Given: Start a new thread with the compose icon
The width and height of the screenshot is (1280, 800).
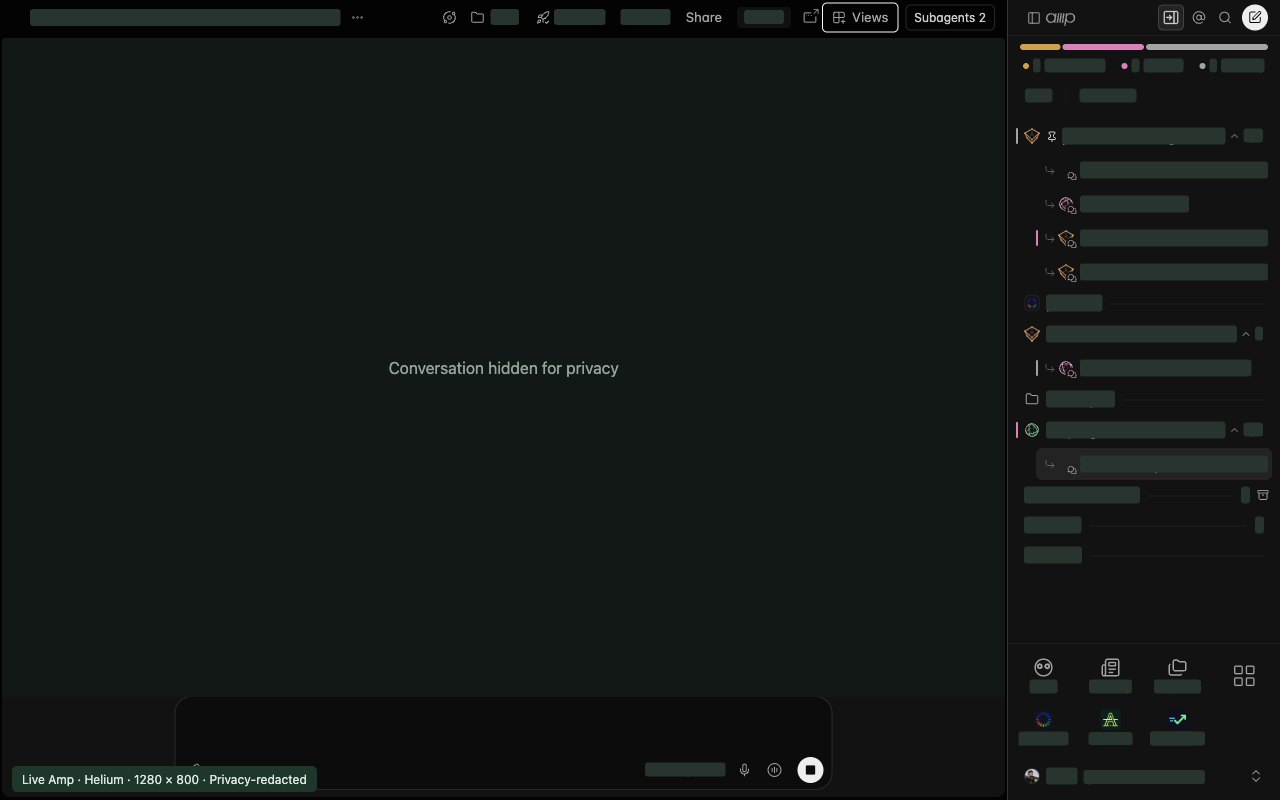Looking at the screenshot, I should (x=1255, y=17).
